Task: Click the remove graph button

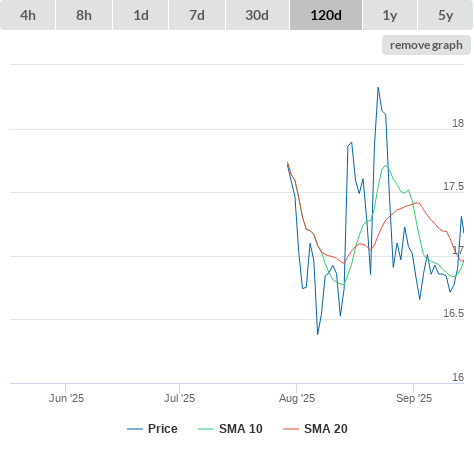Action: (426, 45)
